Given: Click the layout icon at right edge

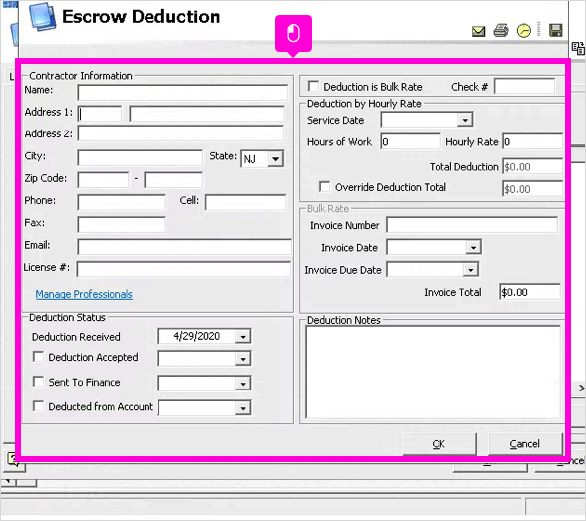Looking at the screenshot, I should pos(578,48).
